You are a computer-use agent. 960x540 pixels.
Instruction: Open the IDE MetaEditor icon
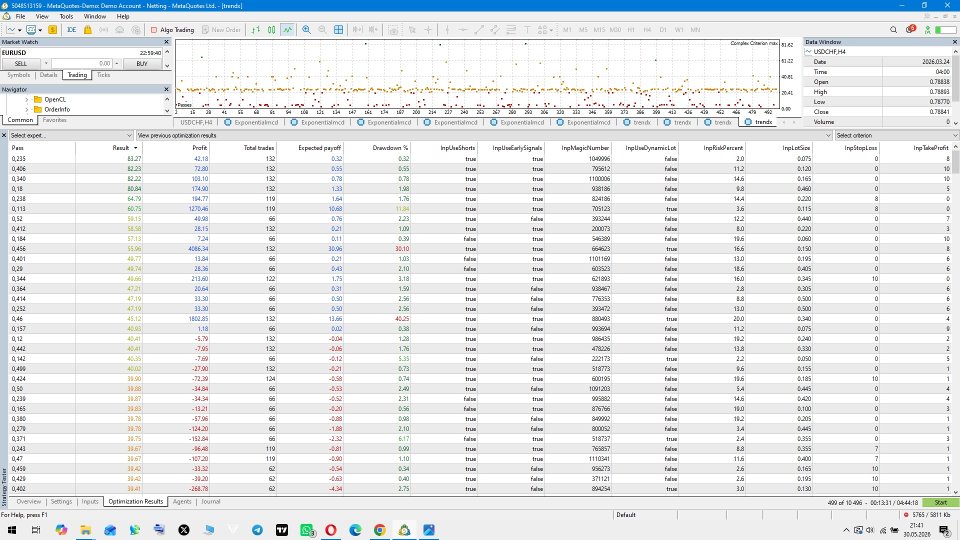pyautogui.click(x=72, y=29)
